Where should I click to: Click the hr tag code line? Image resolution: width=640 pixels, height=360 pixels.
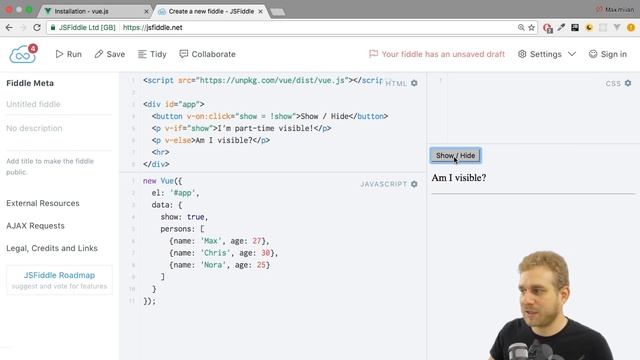click(160, 152)
